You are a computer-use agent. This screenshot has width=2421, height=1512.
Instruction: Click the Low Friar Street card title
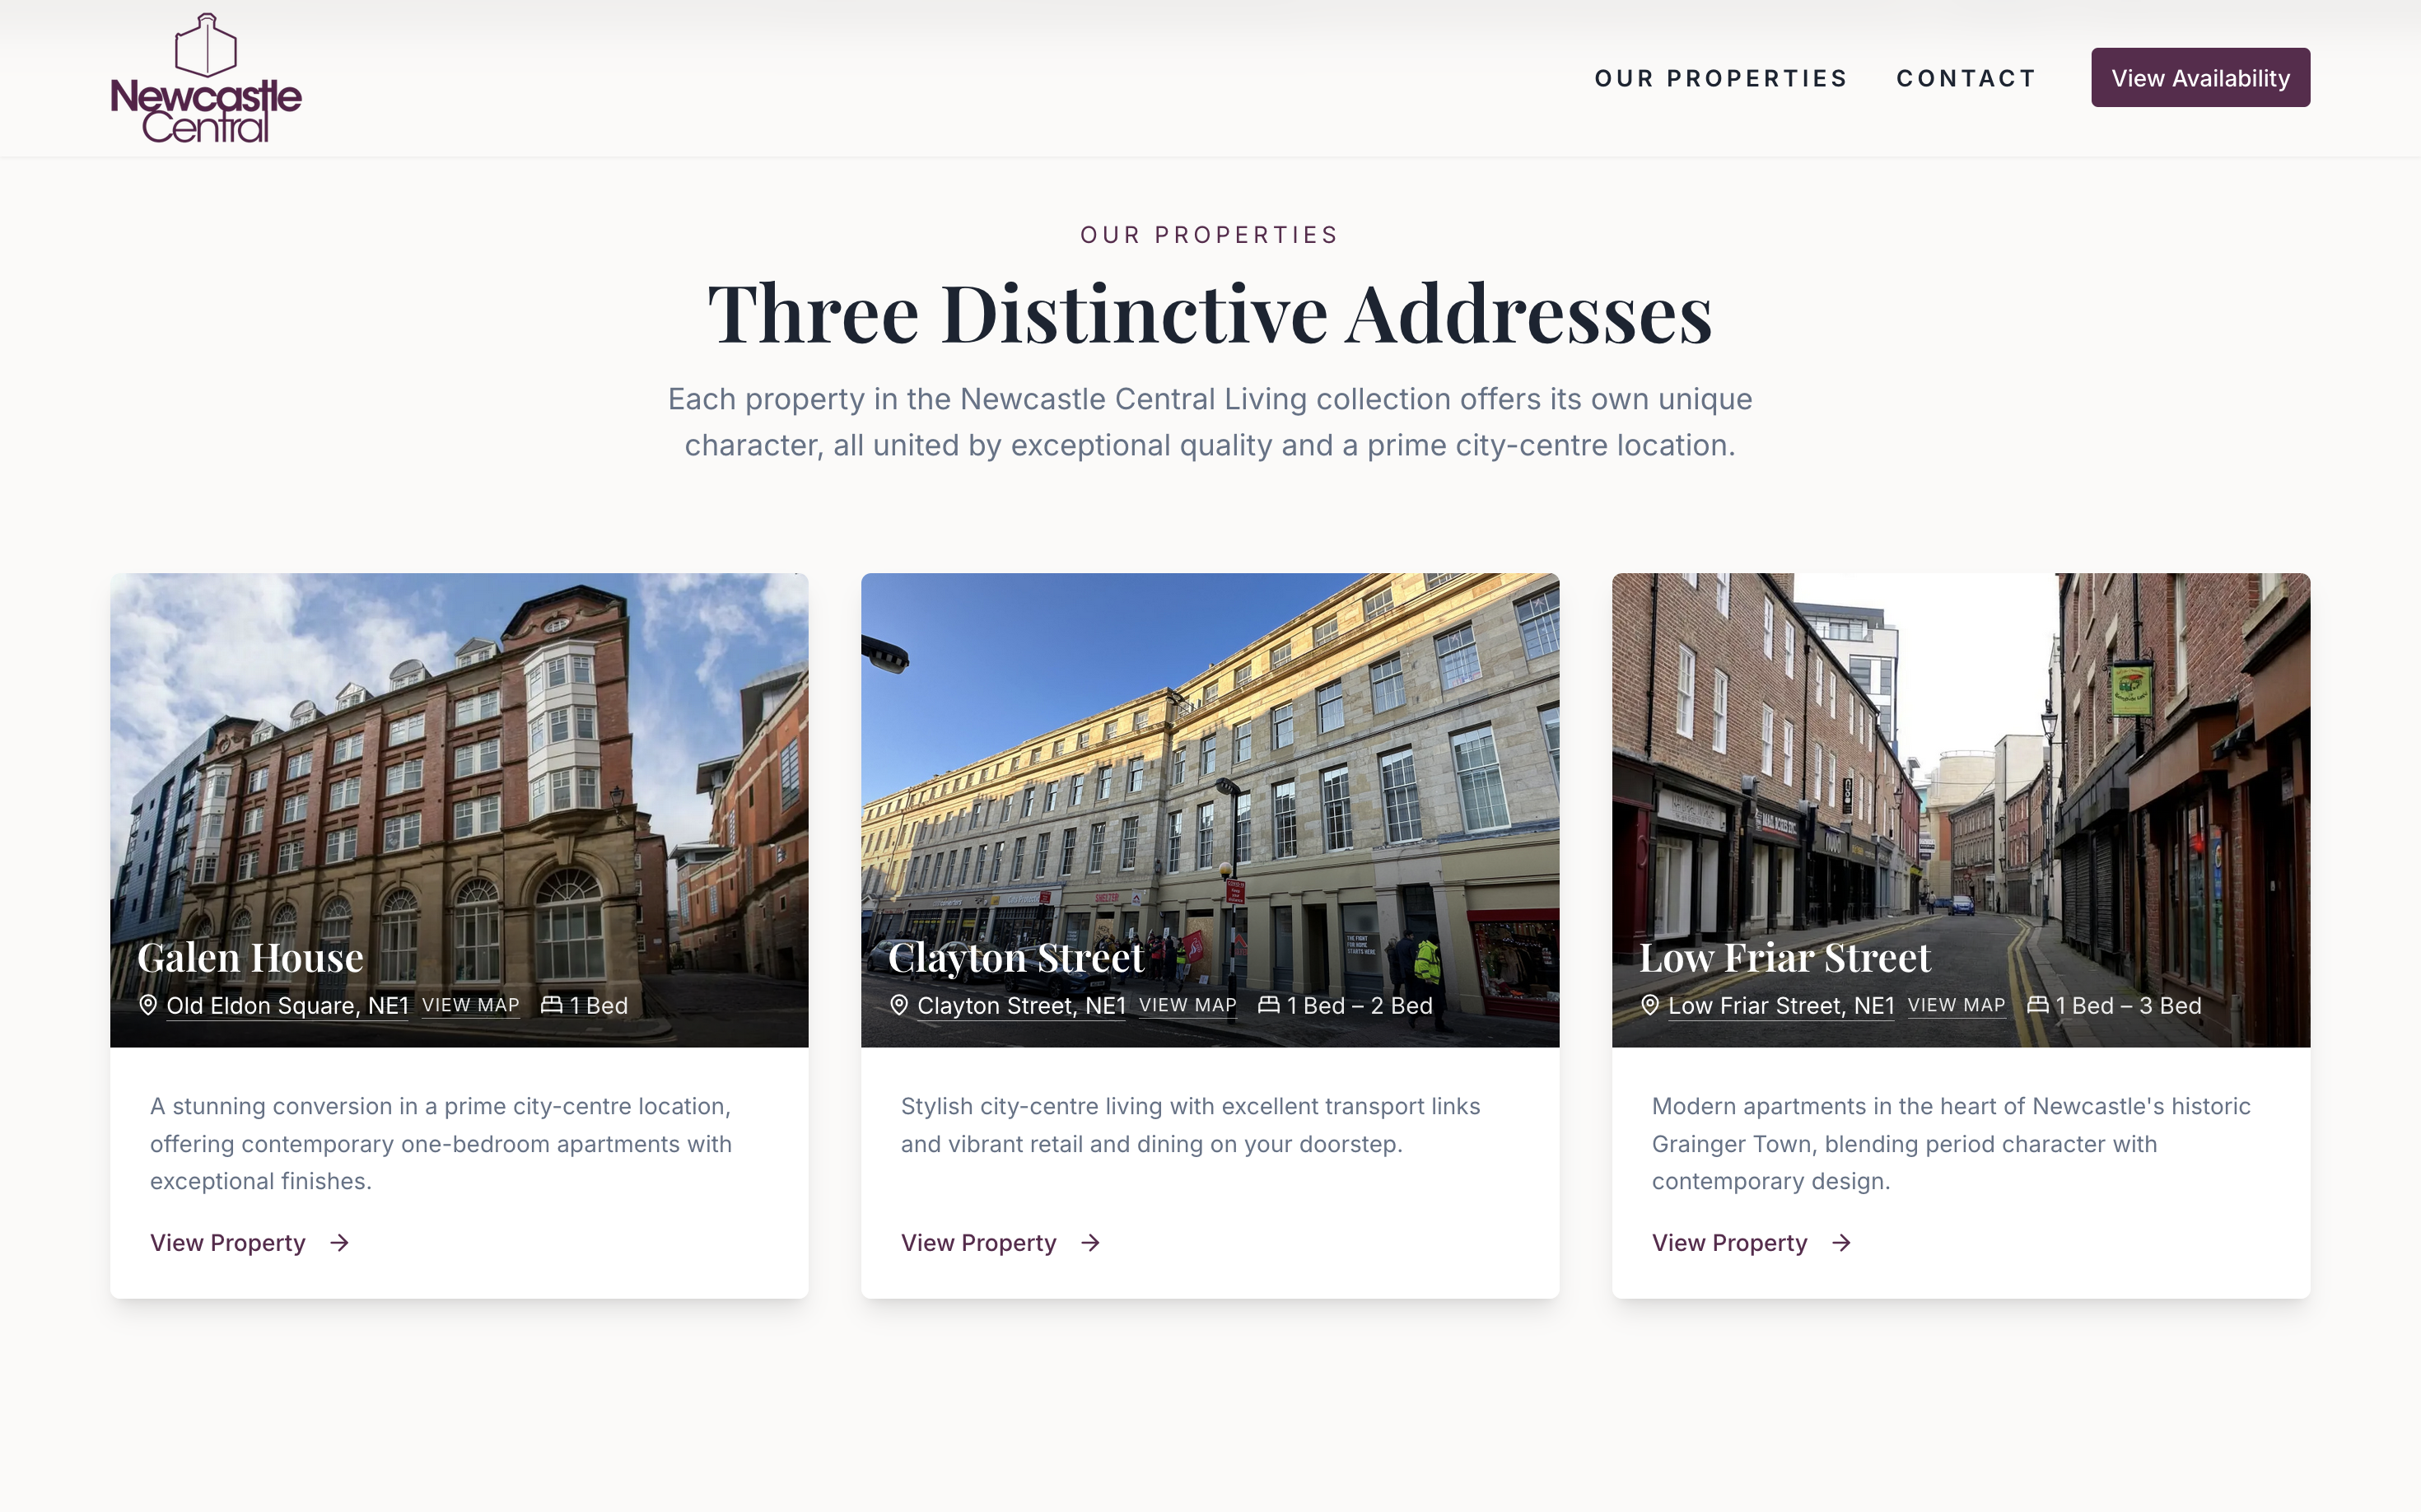pyautogui.click(x=1785, y=958)
